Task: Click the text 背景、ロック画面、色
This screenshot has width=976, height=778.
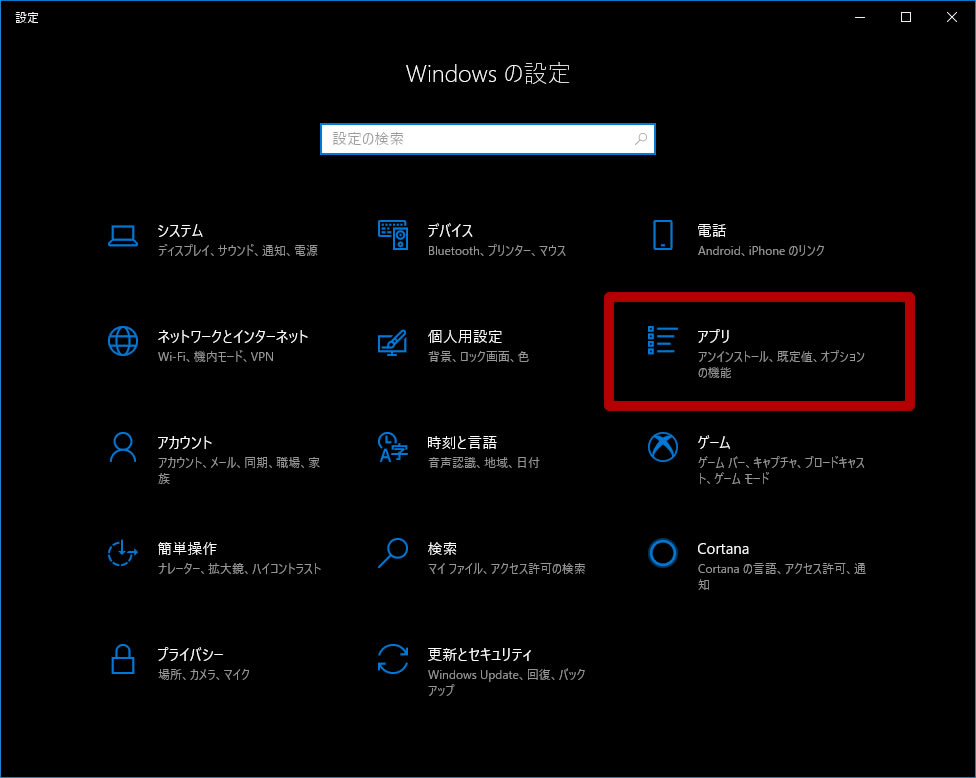Action: 478,357
